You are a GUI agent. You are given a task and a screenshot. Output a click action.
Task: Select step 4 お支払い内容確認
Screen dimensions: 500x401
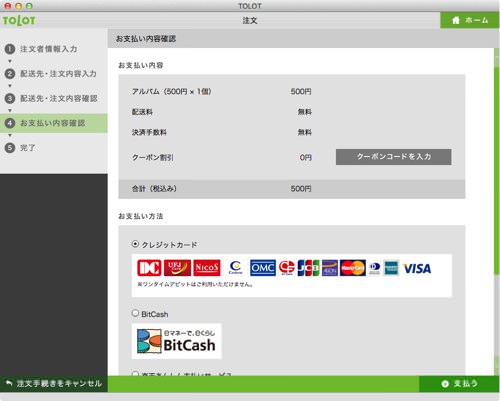point(54,123)
